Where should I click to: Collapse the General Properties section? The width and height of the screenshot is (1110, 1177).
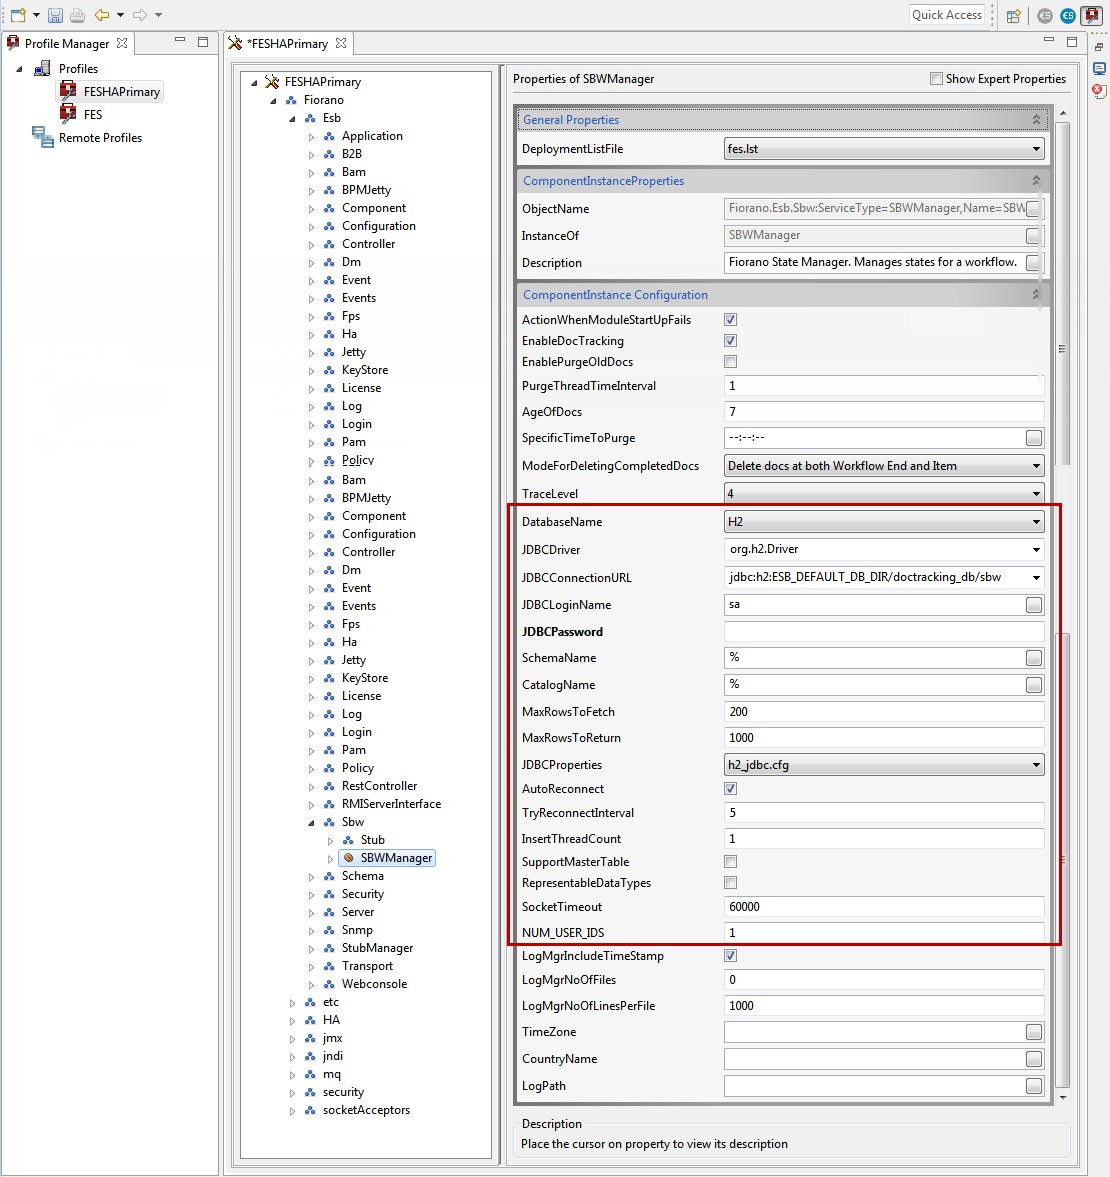point(1036,120)
